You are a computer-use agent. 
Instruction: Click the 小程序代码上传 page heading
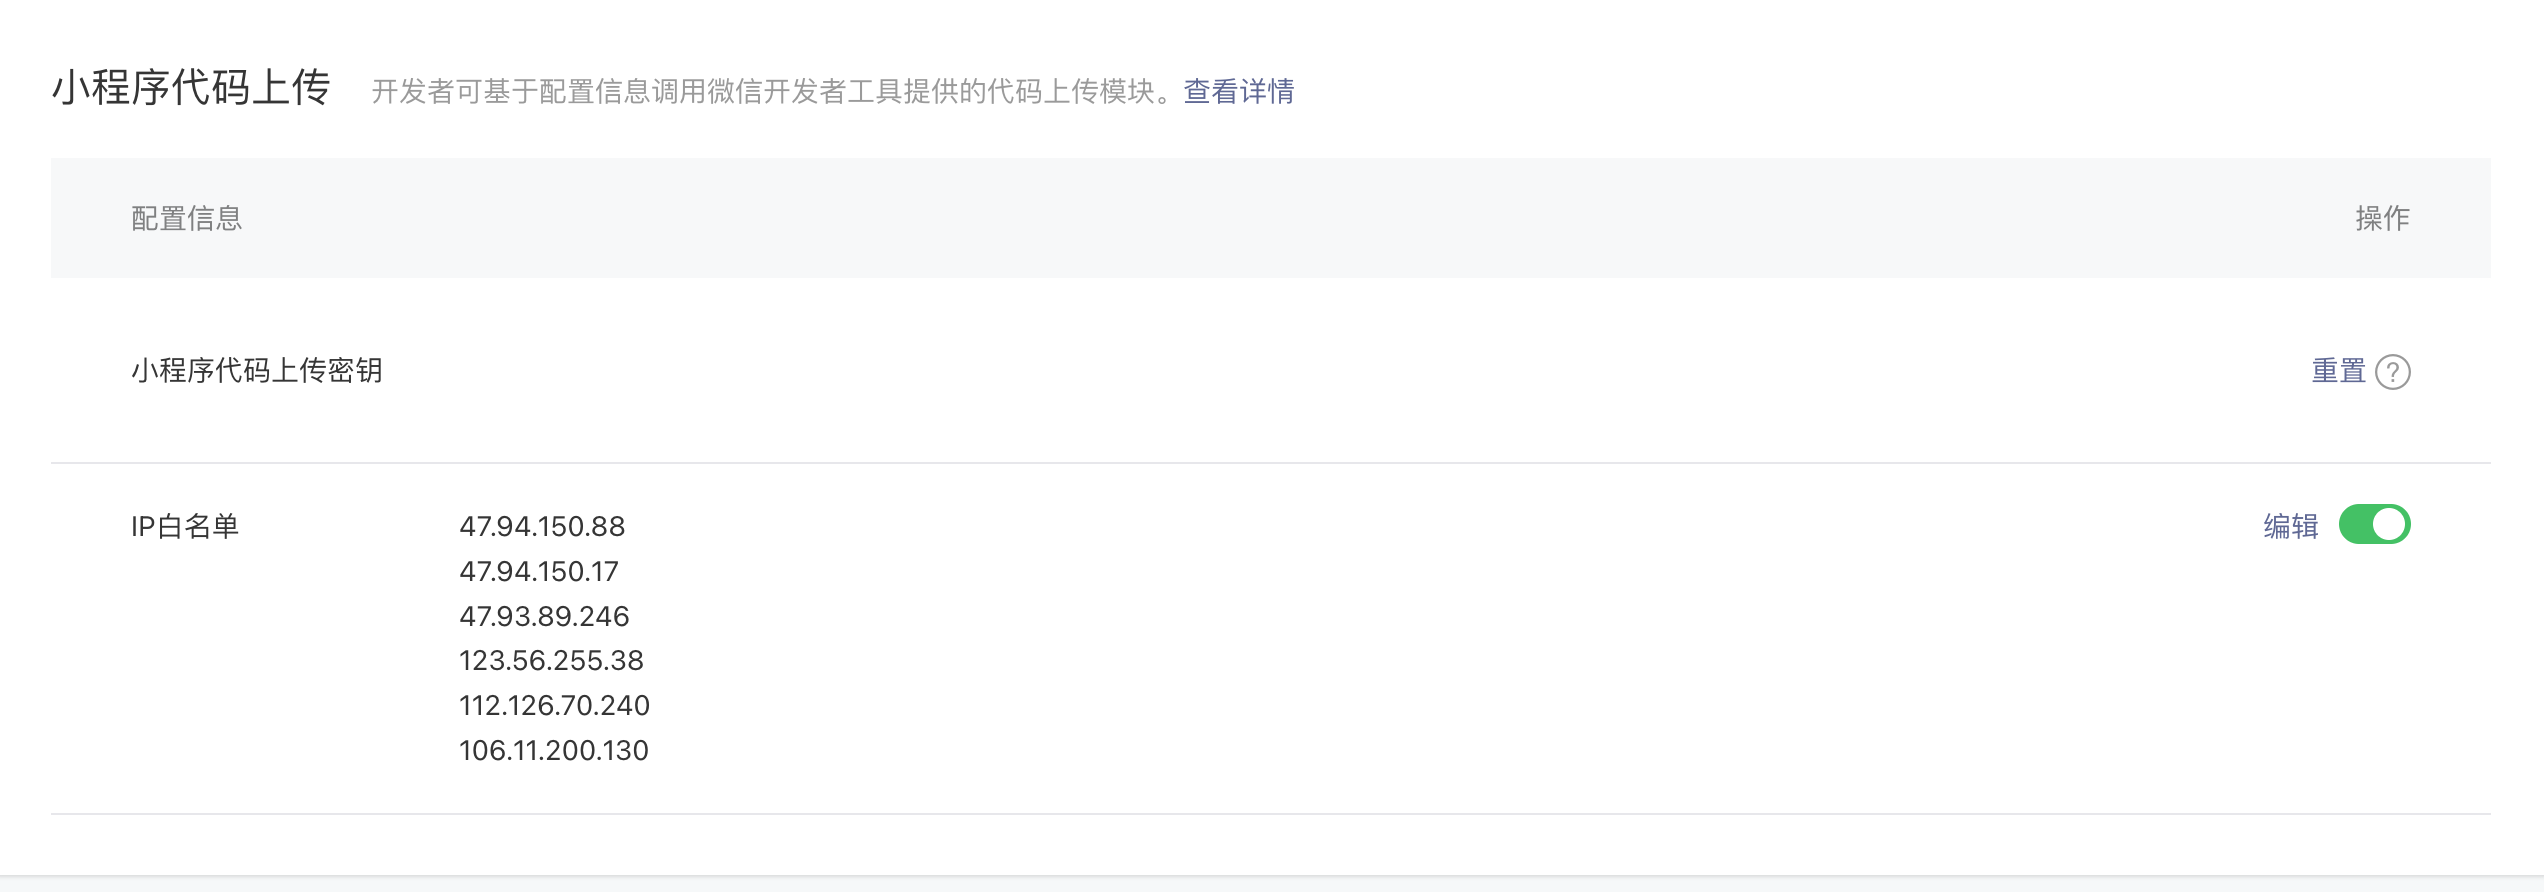coord(191,88)
